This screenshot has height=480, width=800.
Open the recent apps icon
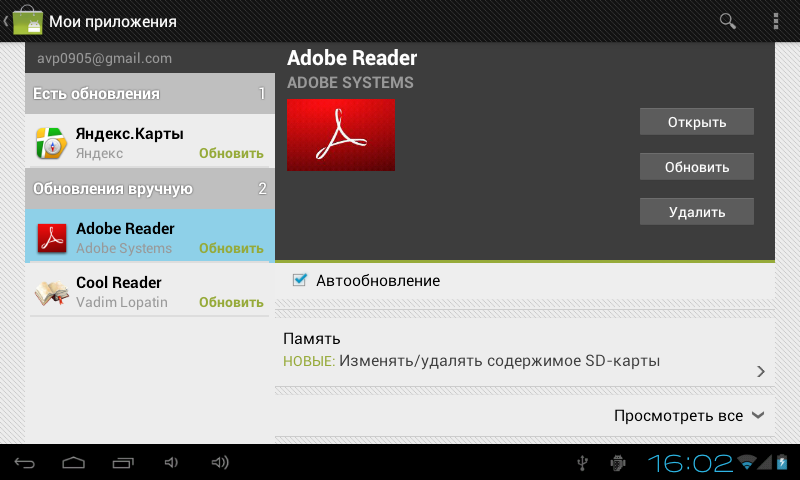[x=122, y=462]
